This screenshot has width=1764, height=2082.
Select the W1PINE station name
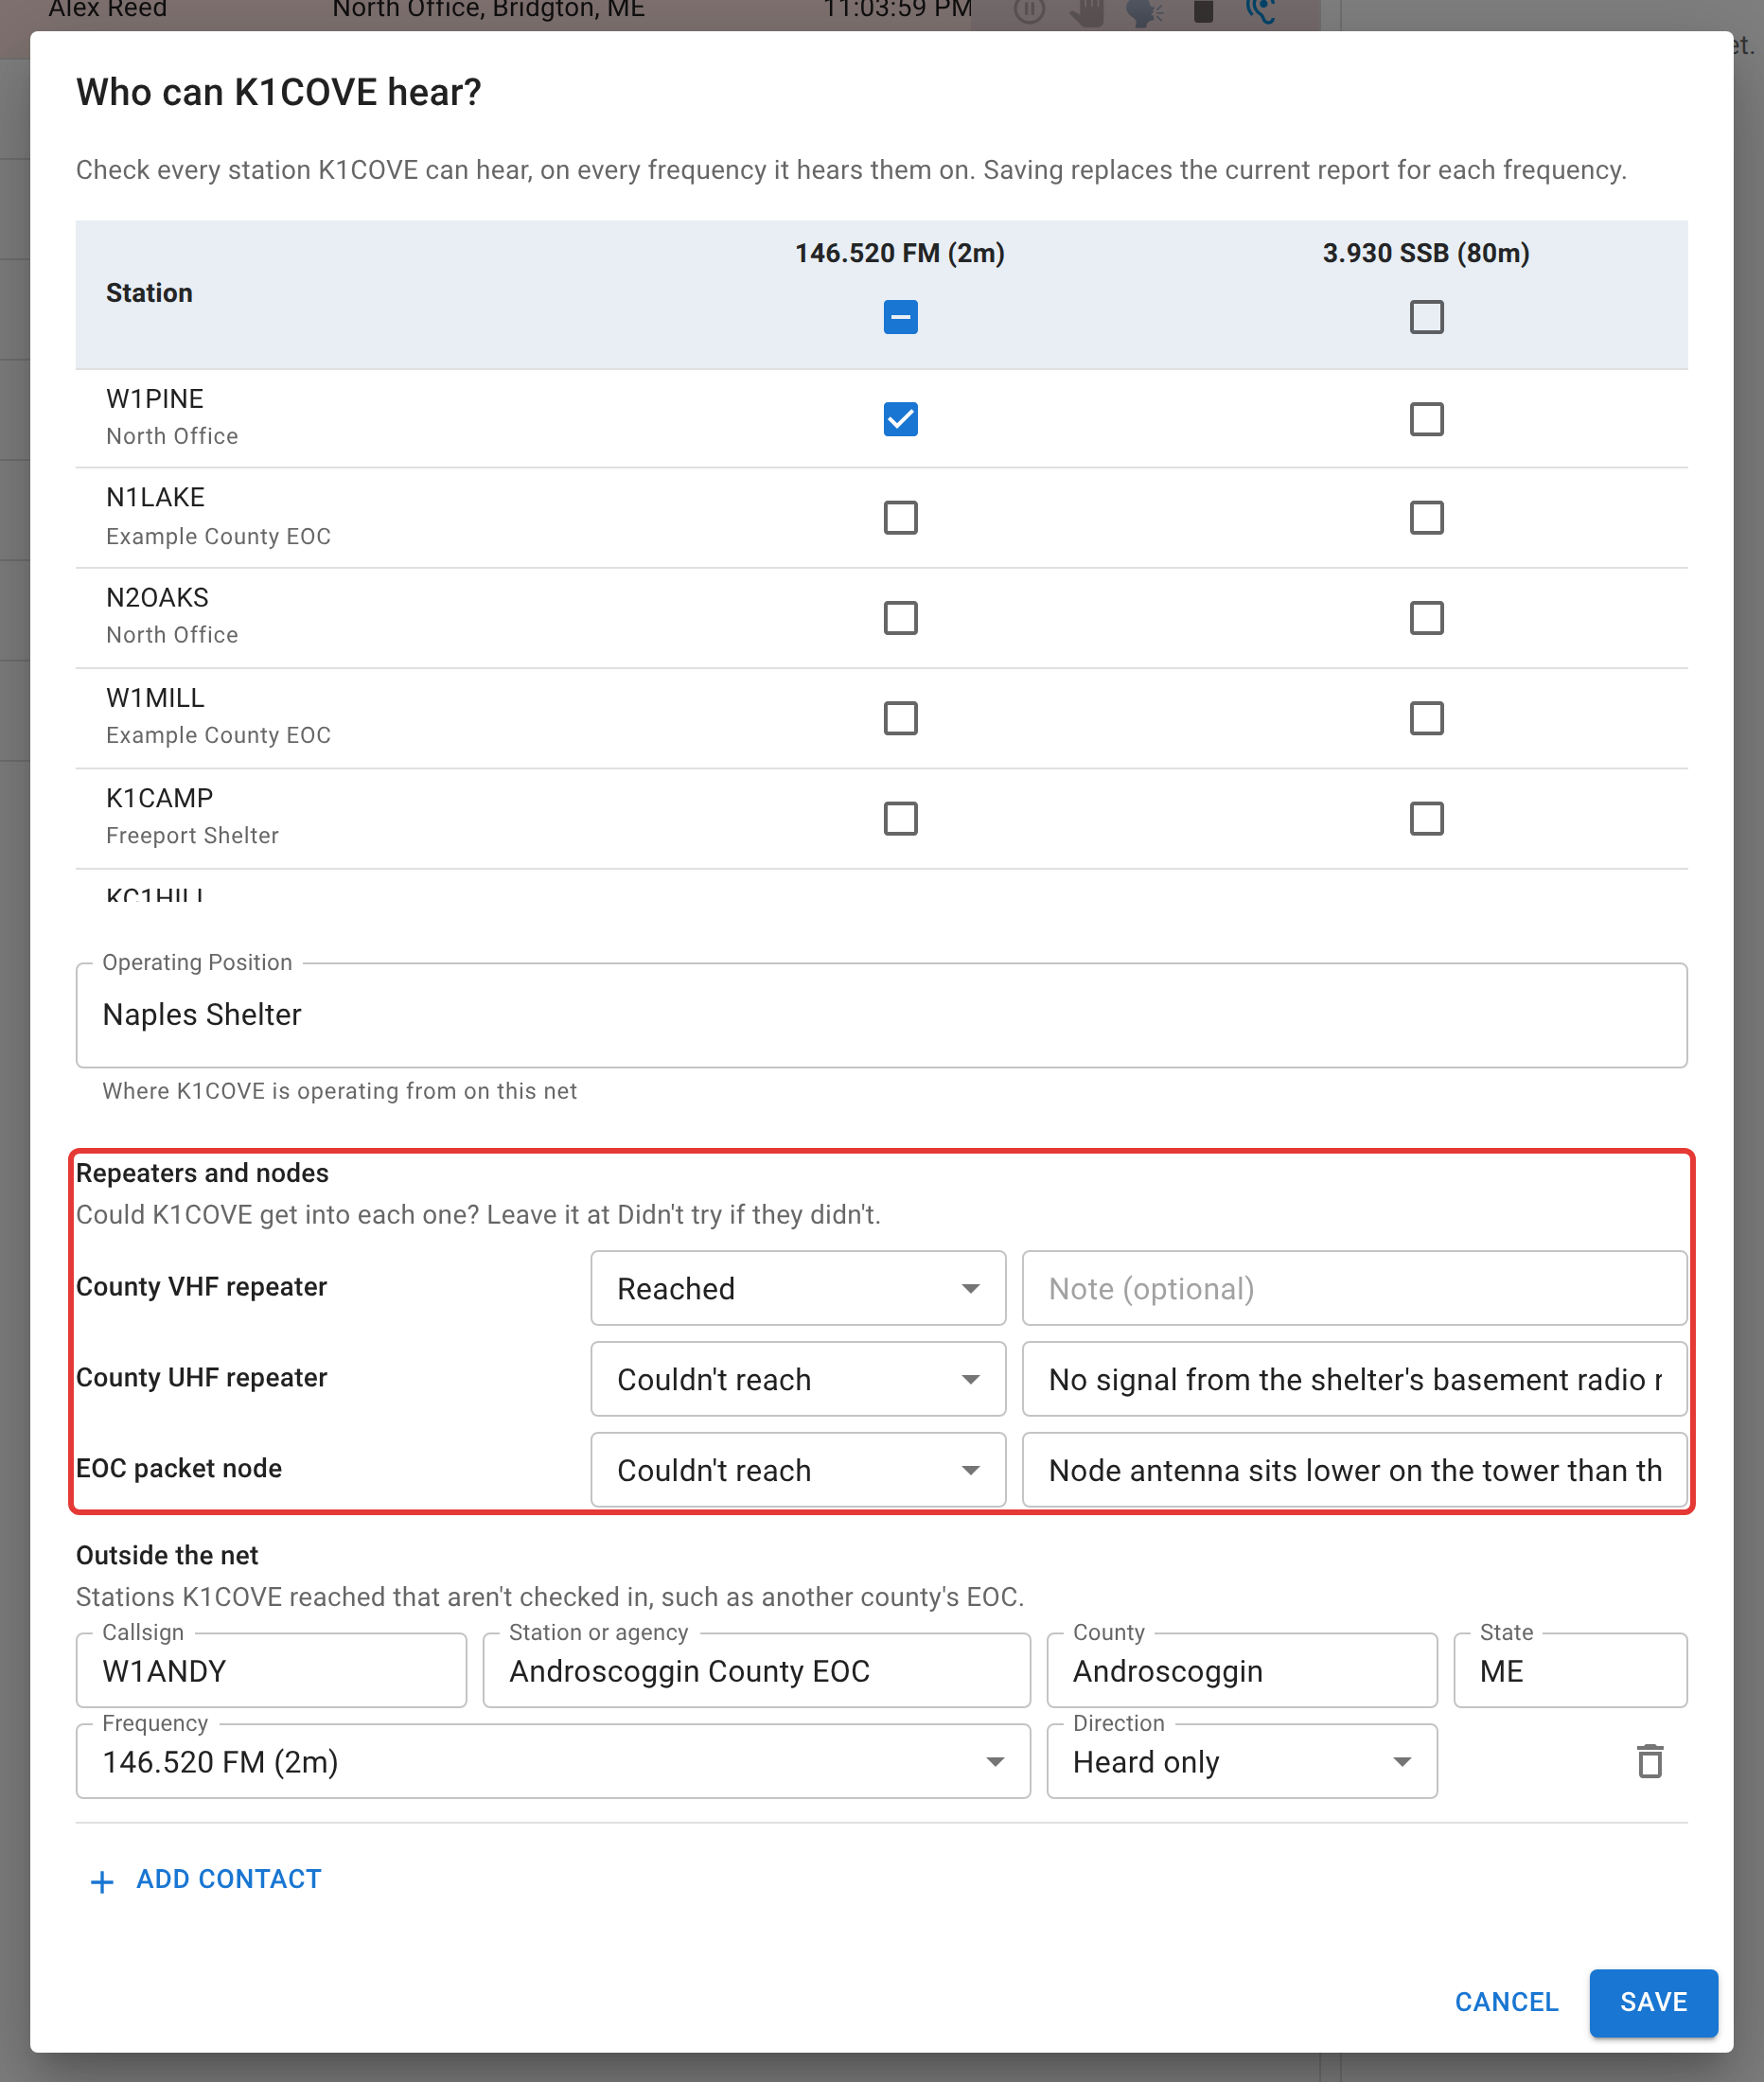click(155, 399)
